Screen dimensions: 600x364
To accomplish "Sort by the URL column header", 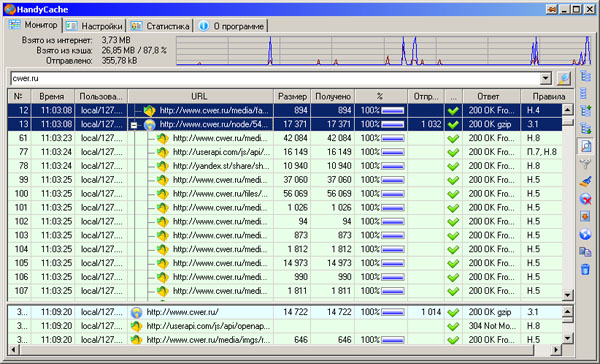I will pos(200,96).
